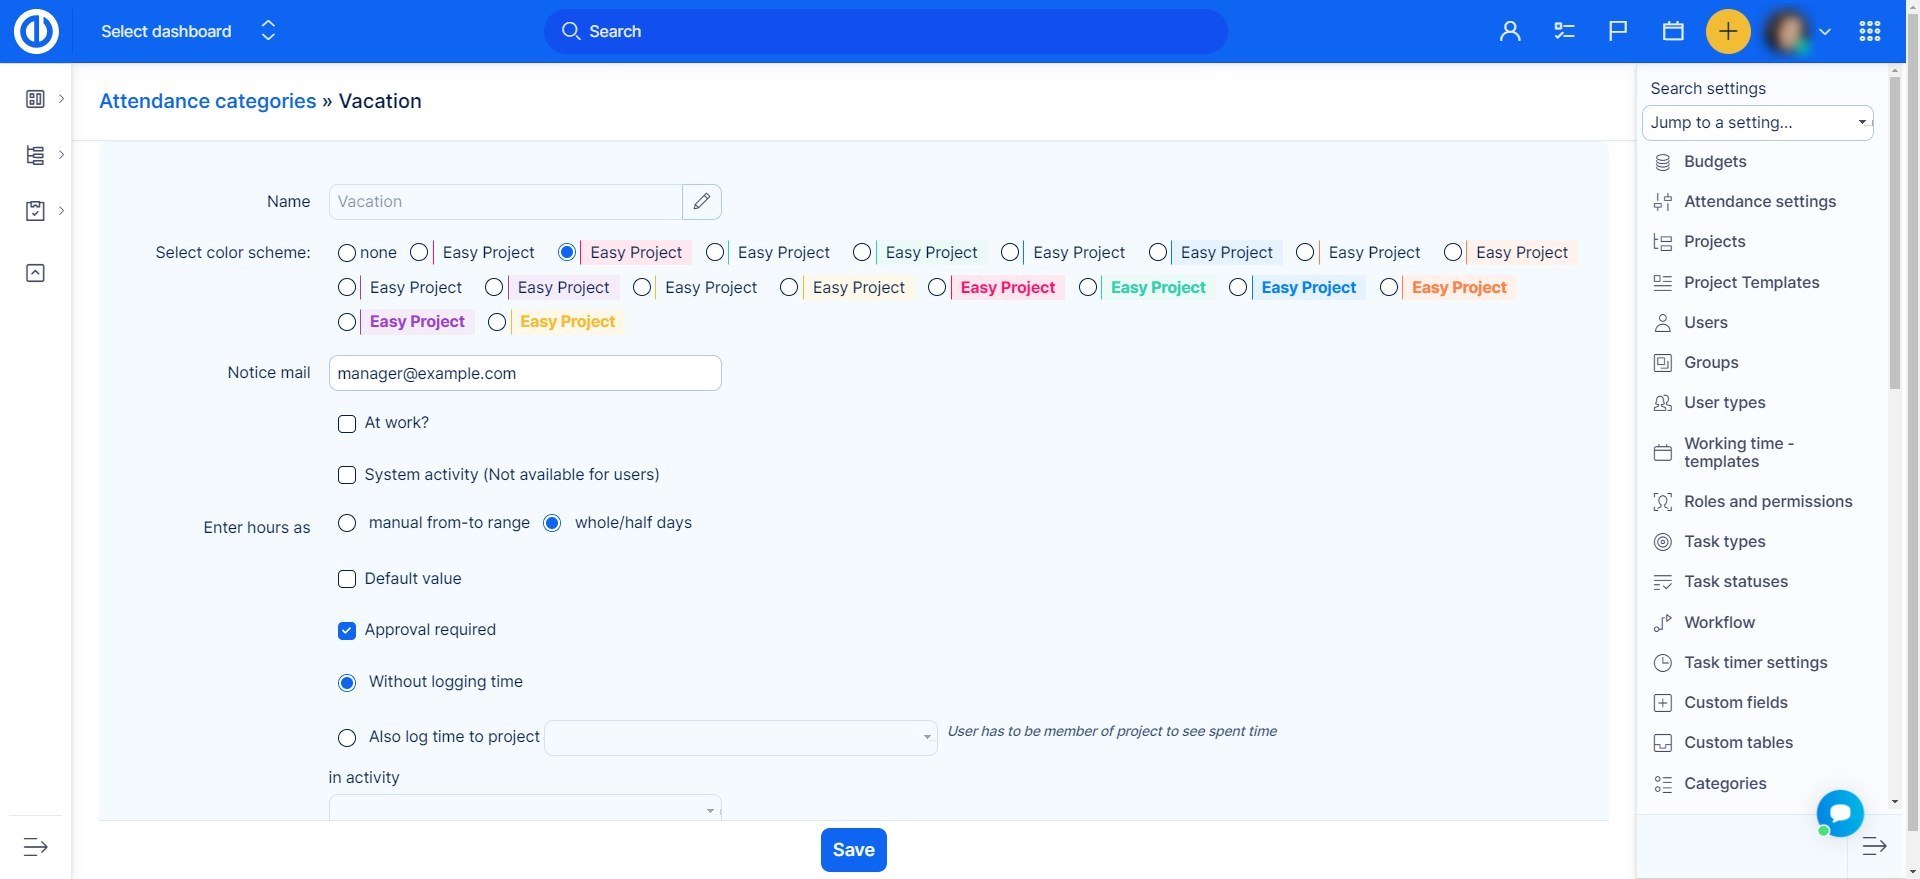Open the Also log time to project dropdown
The width and height of the screenshot is (1920, 879).
pyautogui.click(x=740, y=738)
